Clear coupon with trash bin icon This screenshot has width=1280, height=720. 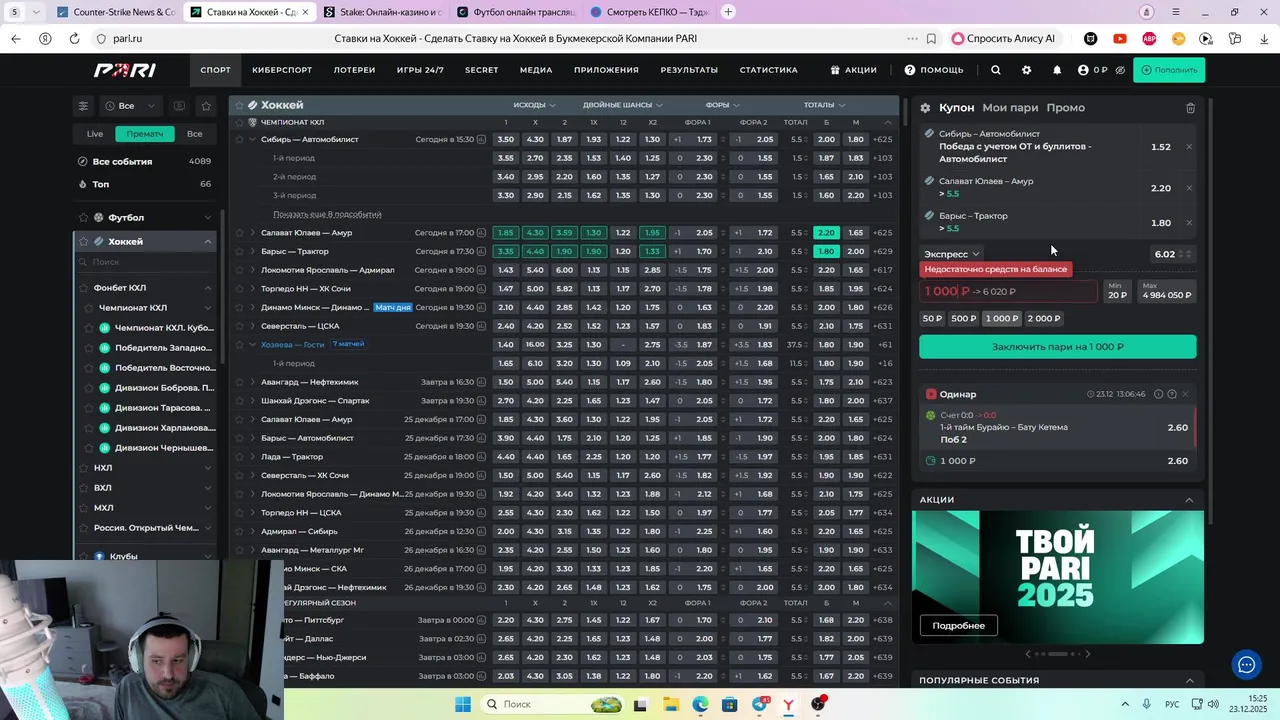pyautogui.click(x=1190, y=108)
